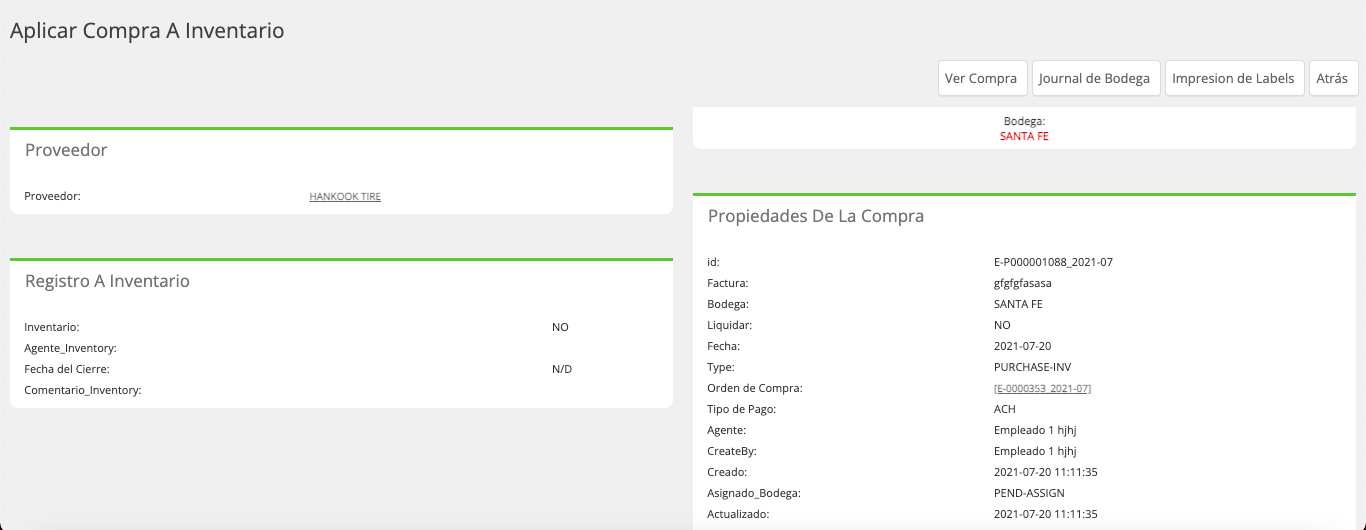The image size is (1366, 530).
Task: Select Impresion de Labels button
Action: coord(1234,78)
